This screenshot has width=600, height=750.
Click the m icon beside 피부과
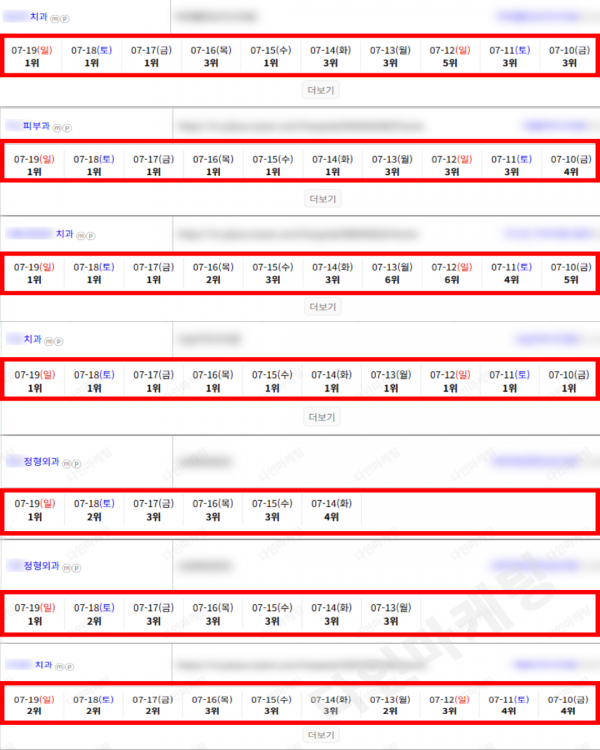click(57, 128)
